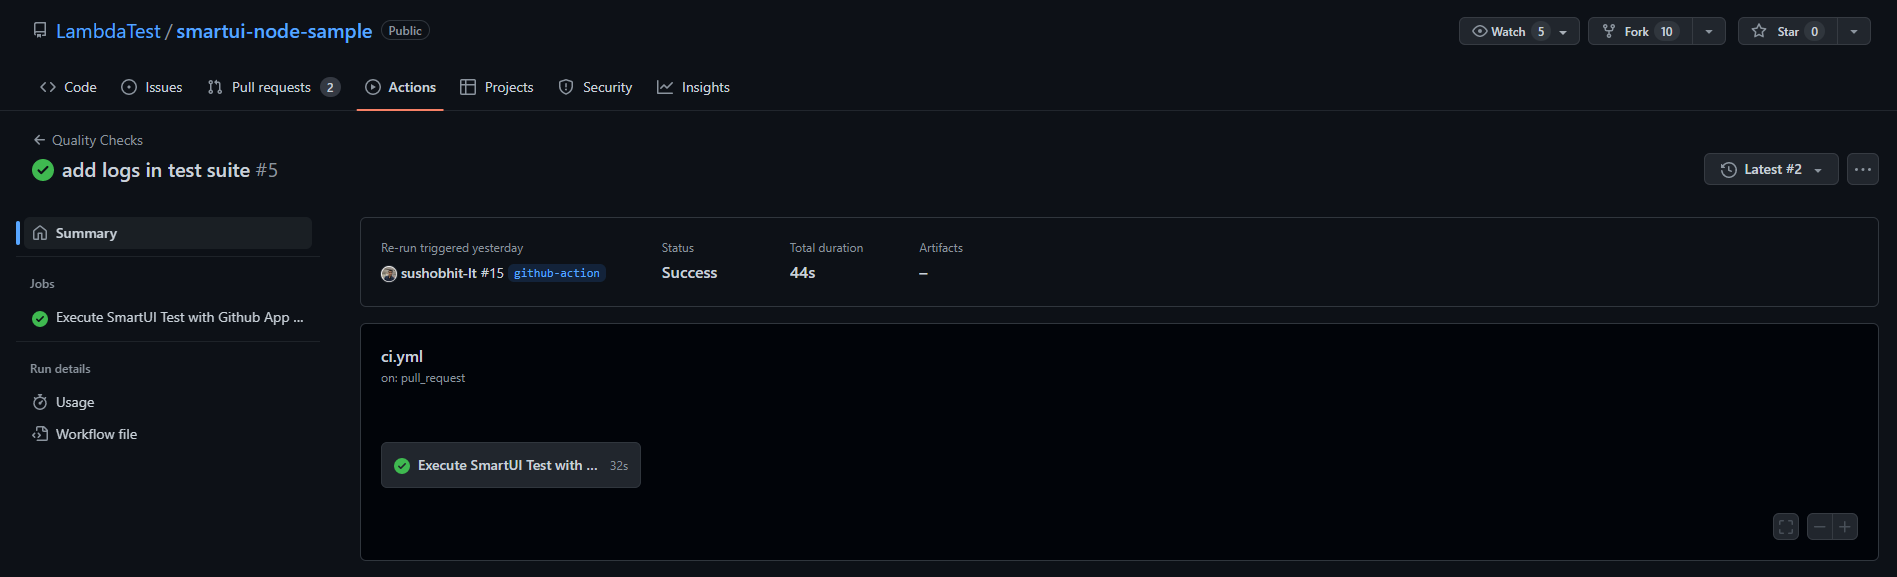Fork the repository
The width and height of the screenshot is (1897, 577).
(1638, 31)
